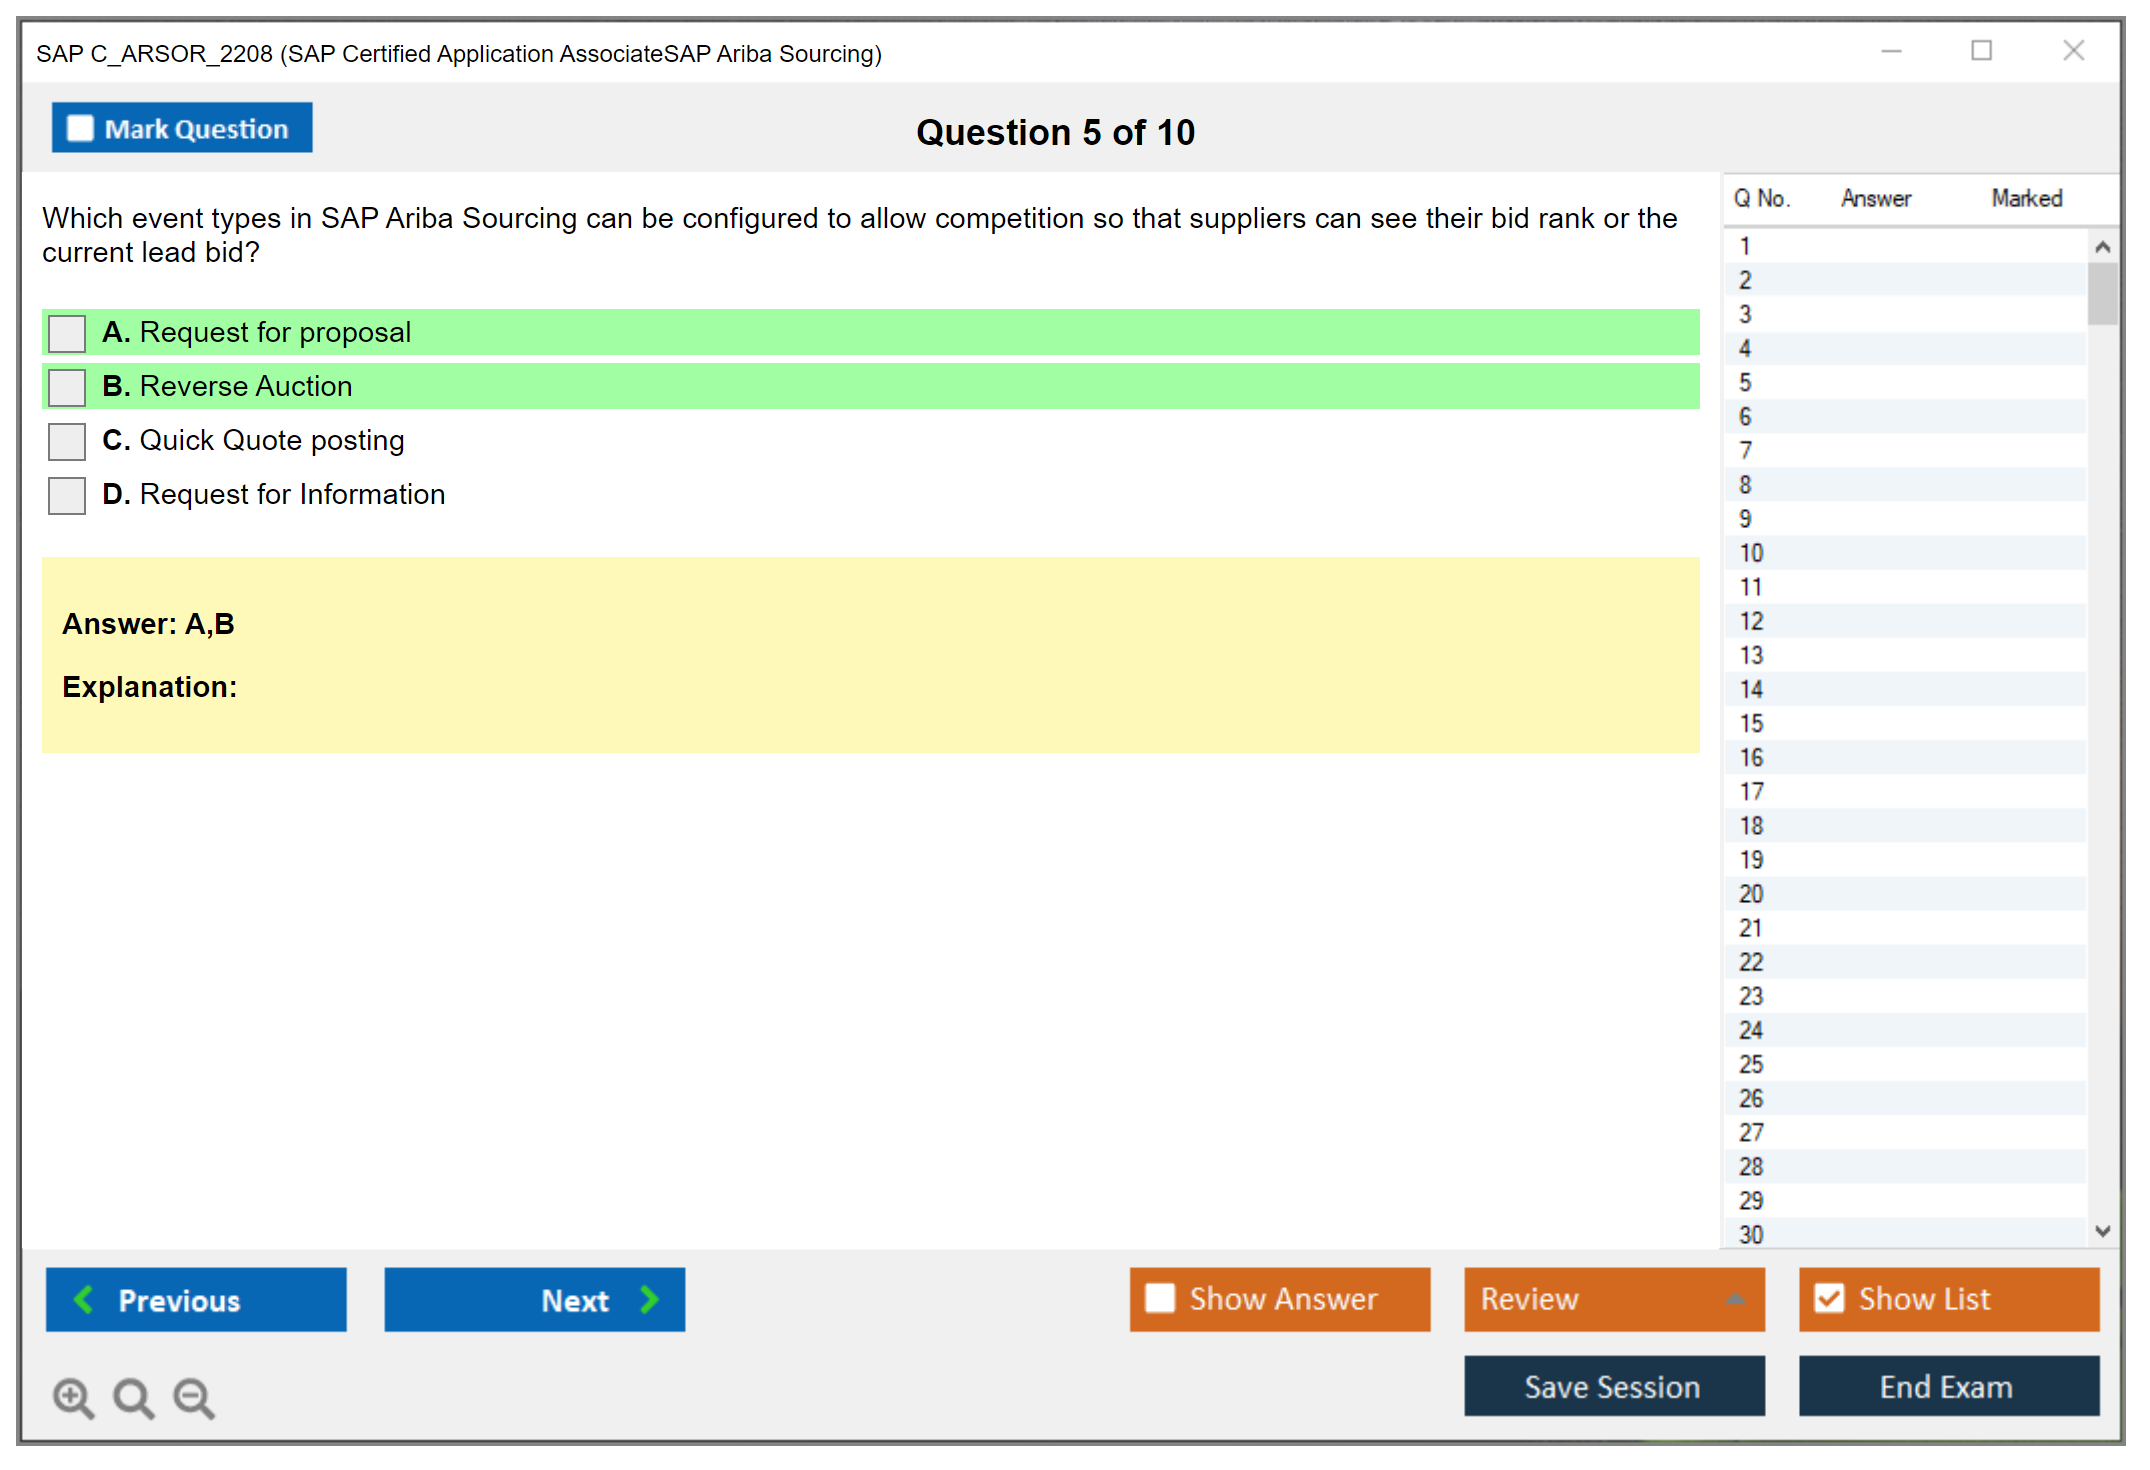
Task: Expand the Review dropdown menu
Action: coord(1735,1299)
